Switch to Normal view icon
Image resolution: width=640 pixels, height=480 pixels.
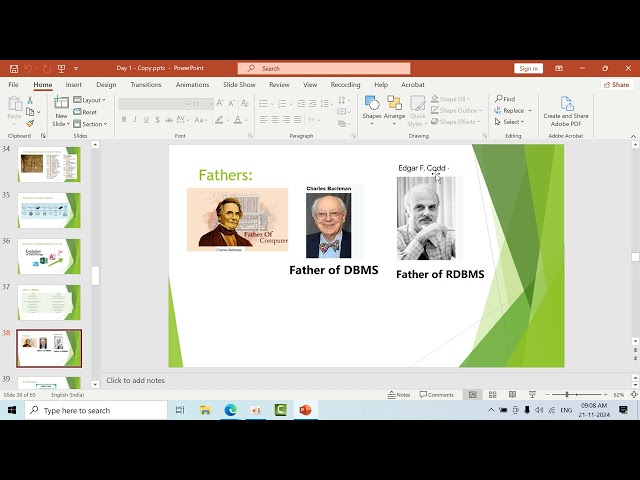[x=473, y=395]
